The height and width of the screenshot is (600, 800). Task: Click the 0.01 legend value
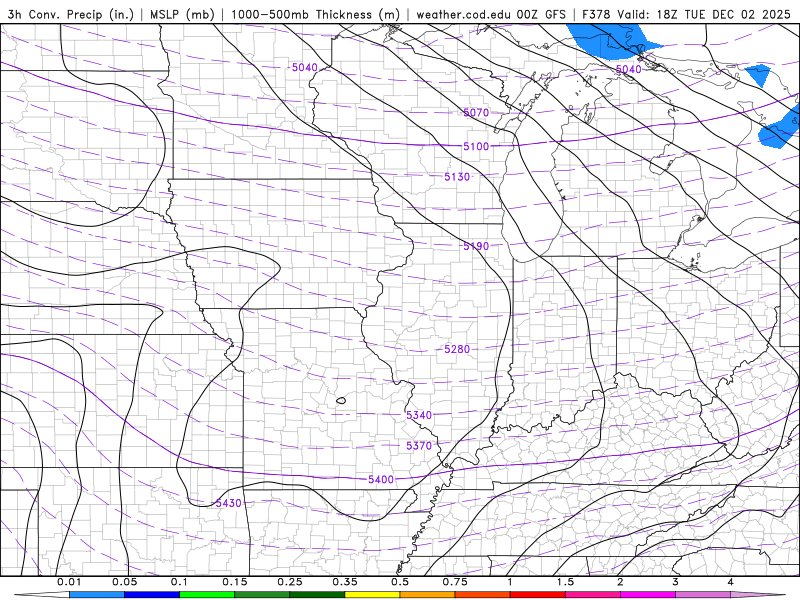[69, 582]
